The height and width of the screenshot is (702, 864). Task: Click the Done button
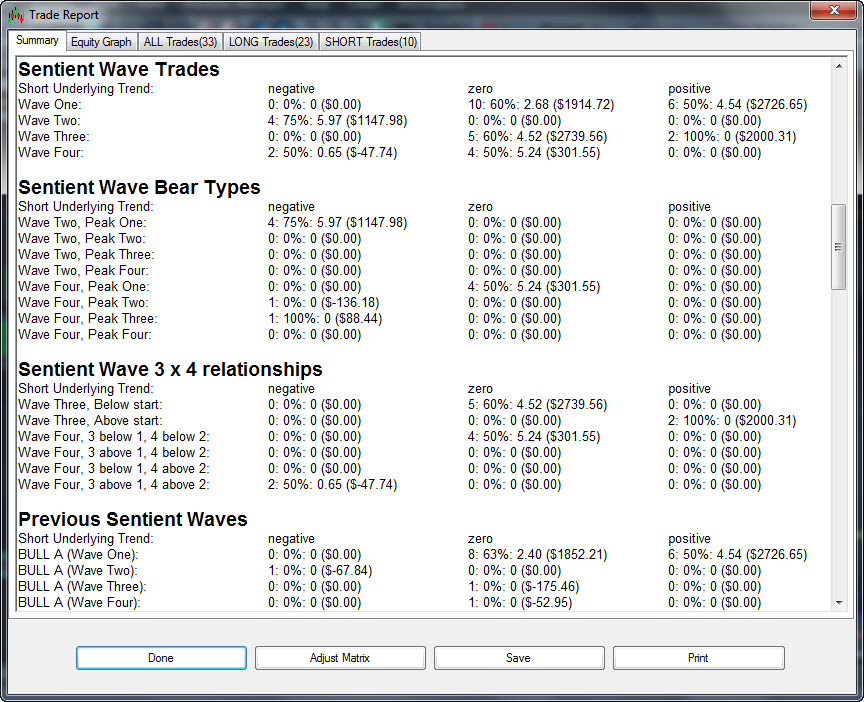(161, 658)
